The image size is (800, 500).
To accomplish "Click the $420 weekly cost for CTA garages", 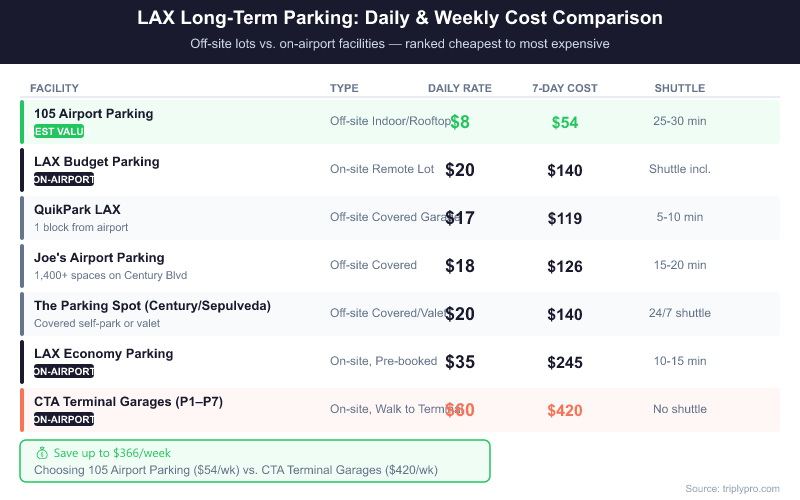I will [565, 410].
